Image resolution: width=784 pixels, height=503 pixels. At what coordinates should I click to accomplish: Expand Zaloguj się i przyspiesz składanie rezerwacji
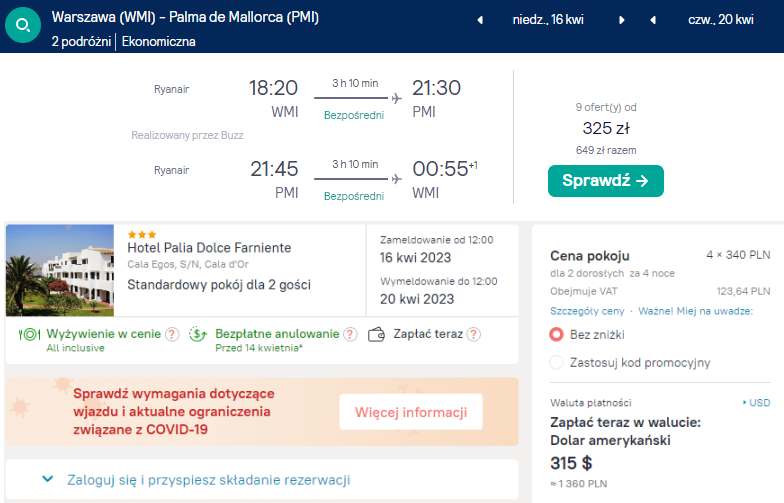coord(48,480)
